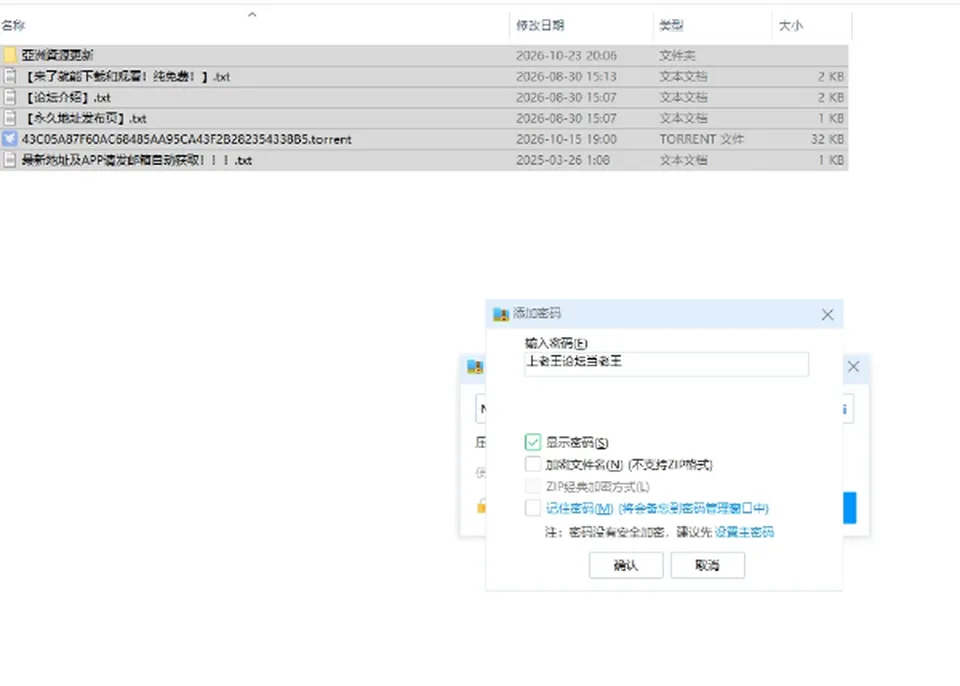Confirm the password with 确认

pos(626,565)
